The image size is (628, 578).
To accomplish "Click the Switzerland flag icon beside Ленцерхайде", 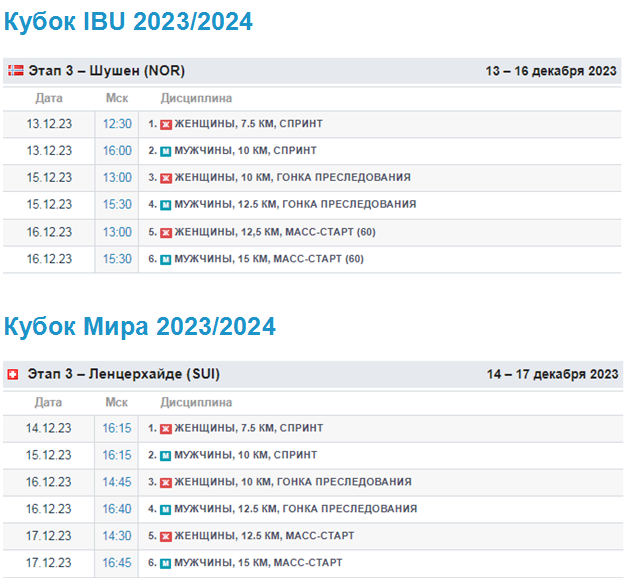I will [13, 375].
